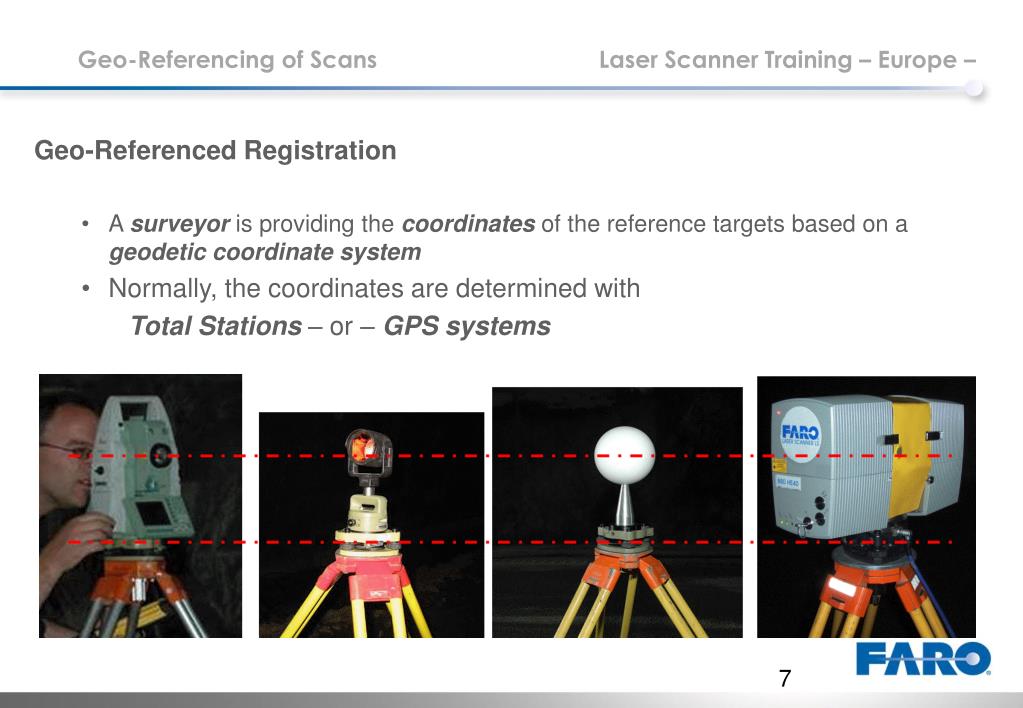The height and width of the screenshot is (708, 1023).
Task: Click the line 'Normally, the coordinates are determined with'
Action: point(374,288)
